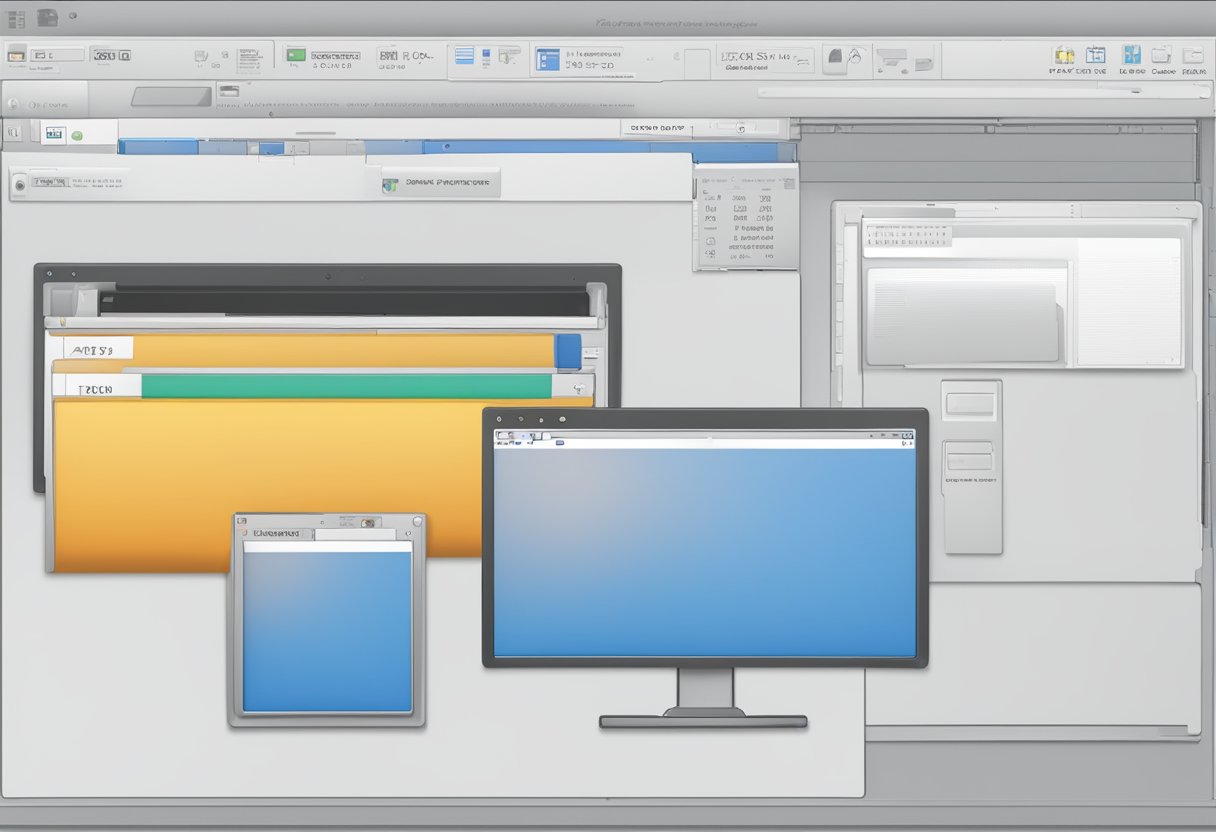
Task: Click the yellow Print toolbar icon
Action: [1066, 56]
